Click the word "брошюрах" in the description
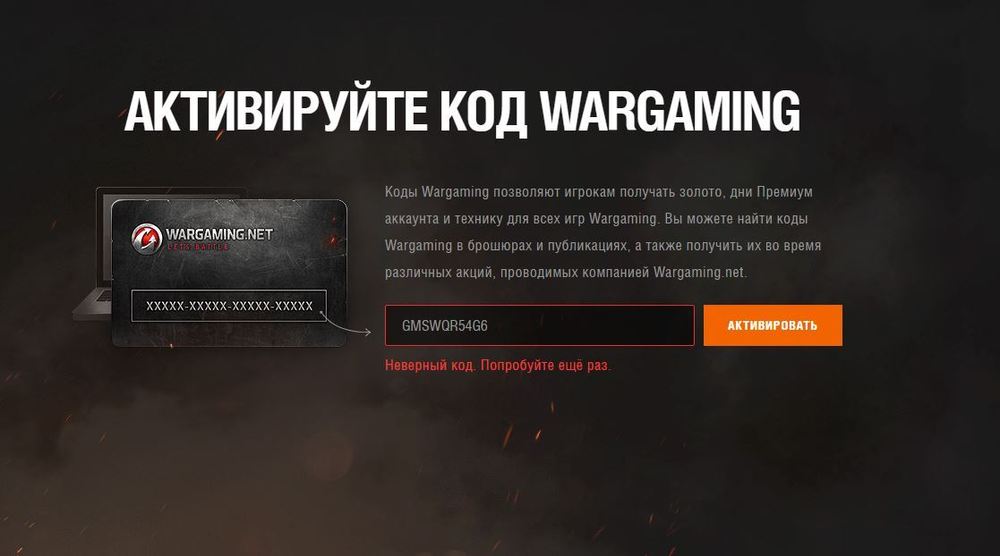Screen dimensions: 1000x556 499,246
